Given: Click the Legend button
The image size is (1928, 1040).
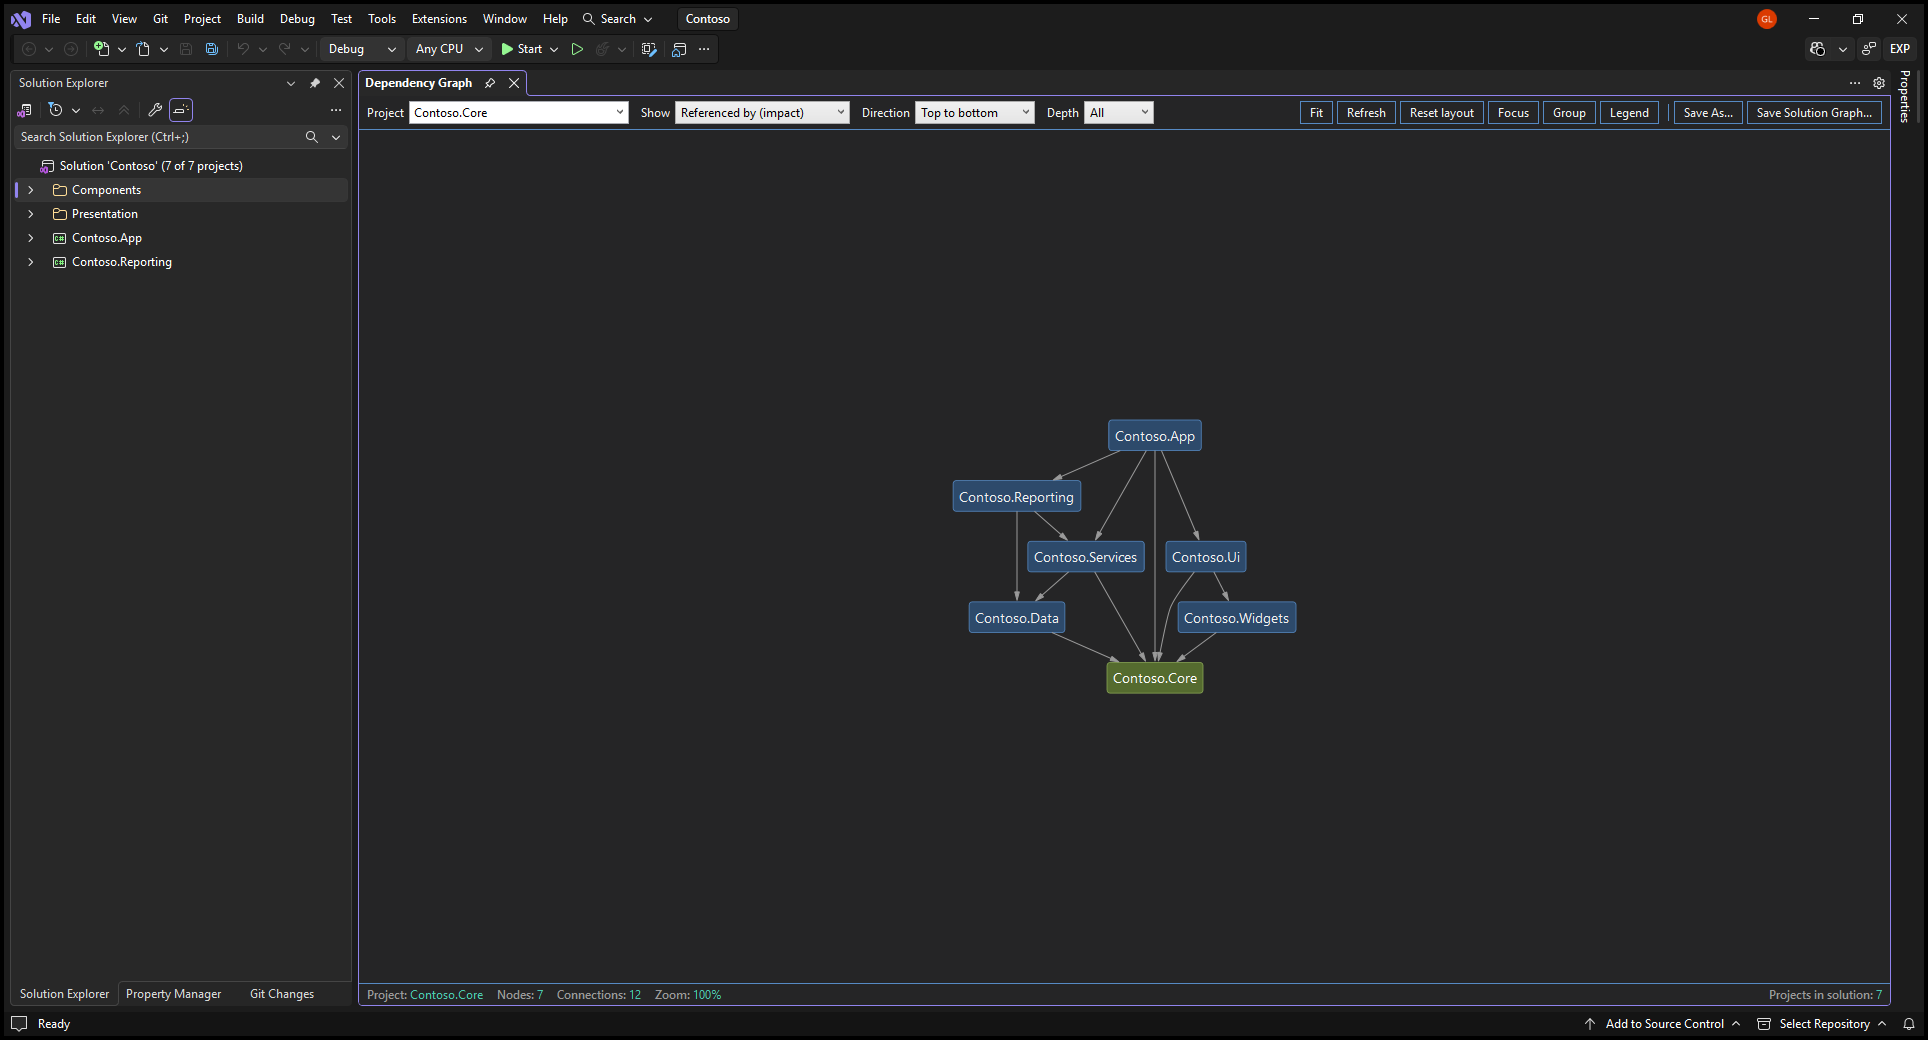Looking at the screenshot, I should pos(1629,113).
